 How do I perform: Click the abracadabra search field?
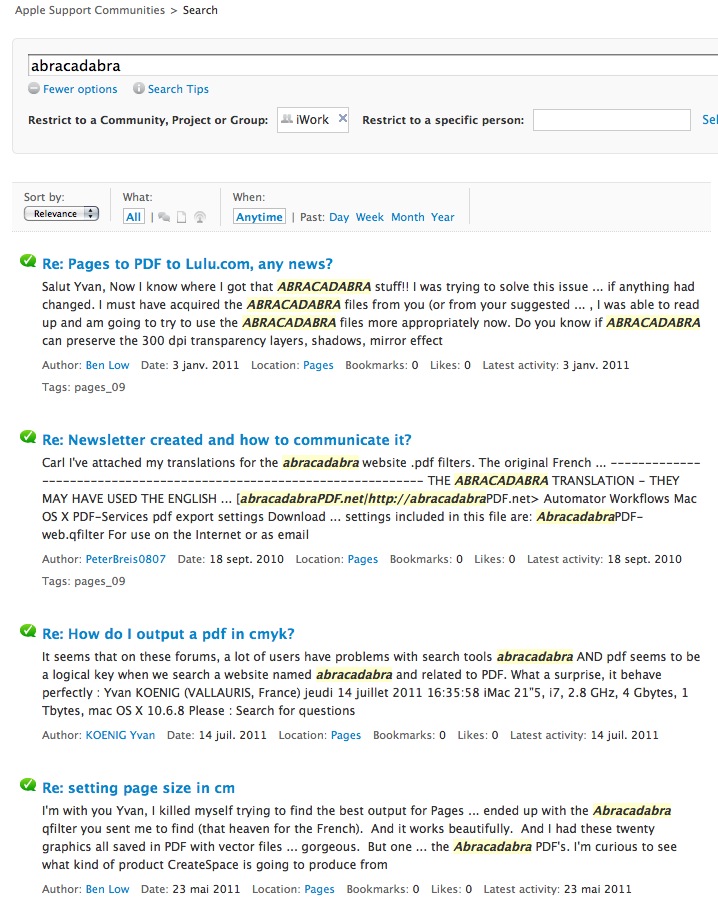point(372,65)
